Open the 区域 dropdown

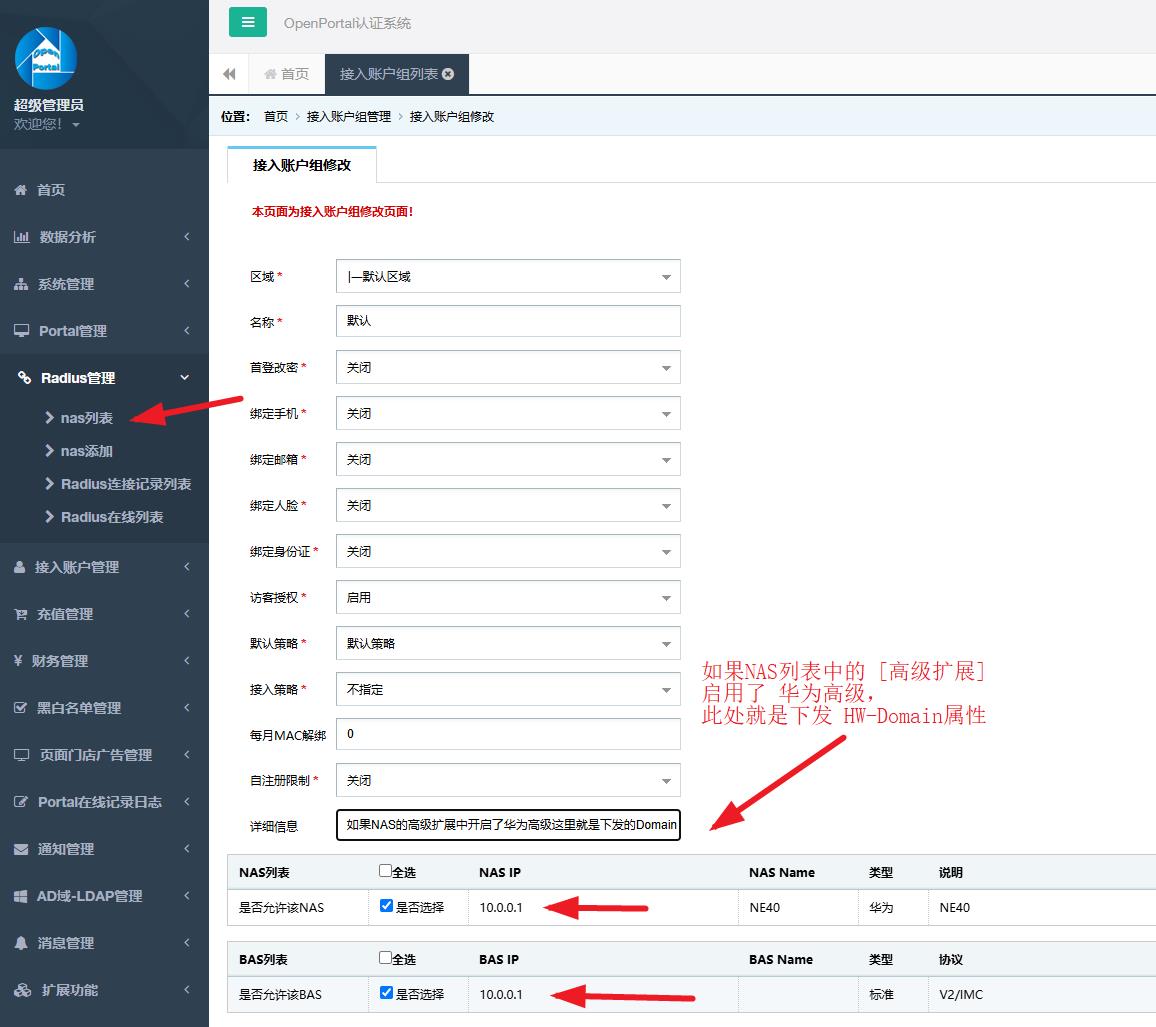(x=508, y=276)
